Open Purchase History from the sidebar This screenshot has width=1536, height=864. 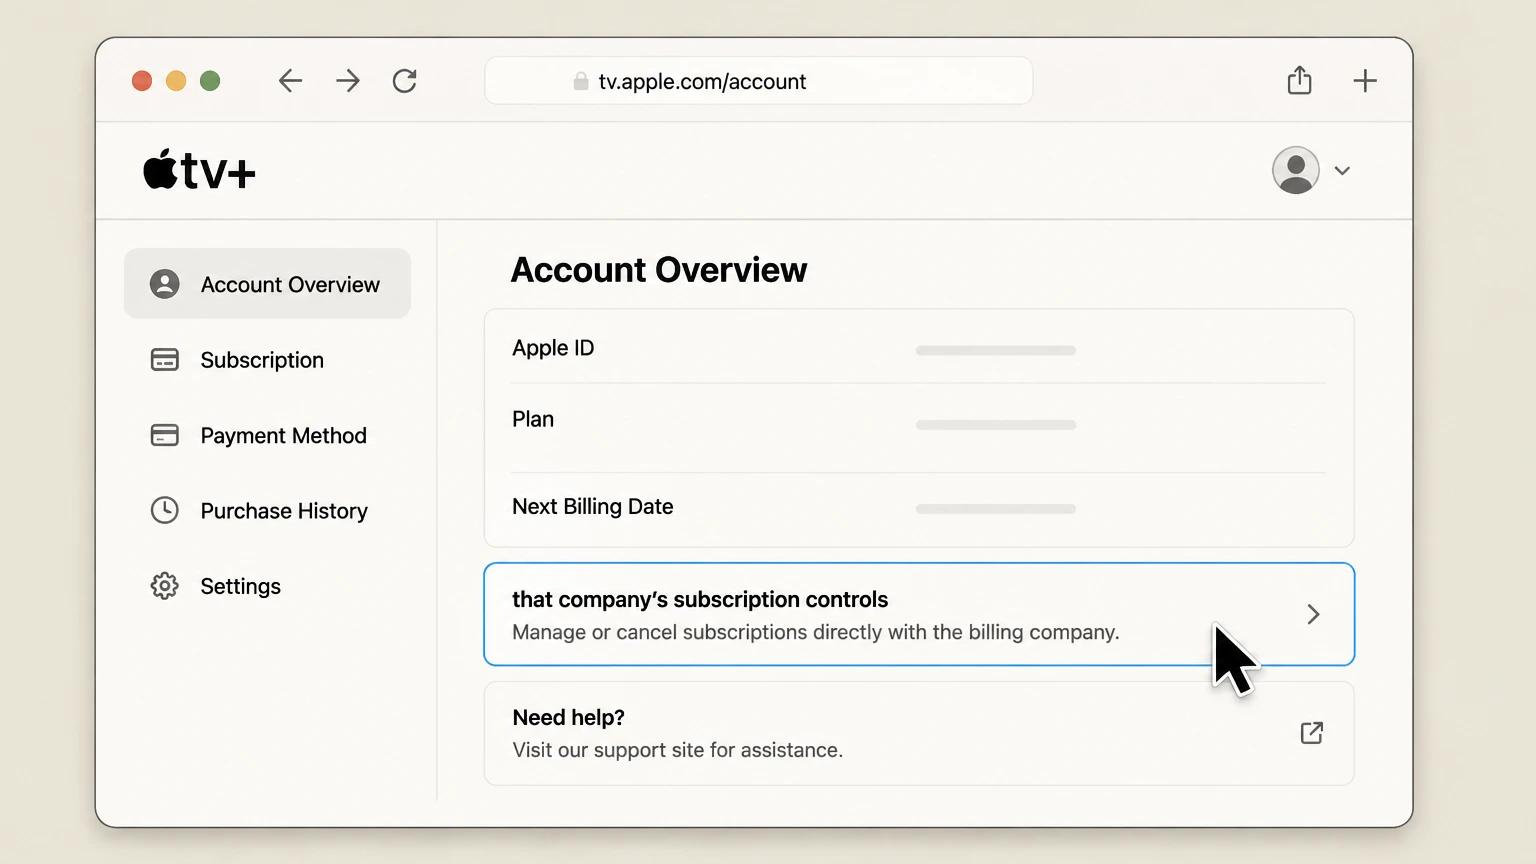click(267, 510)
